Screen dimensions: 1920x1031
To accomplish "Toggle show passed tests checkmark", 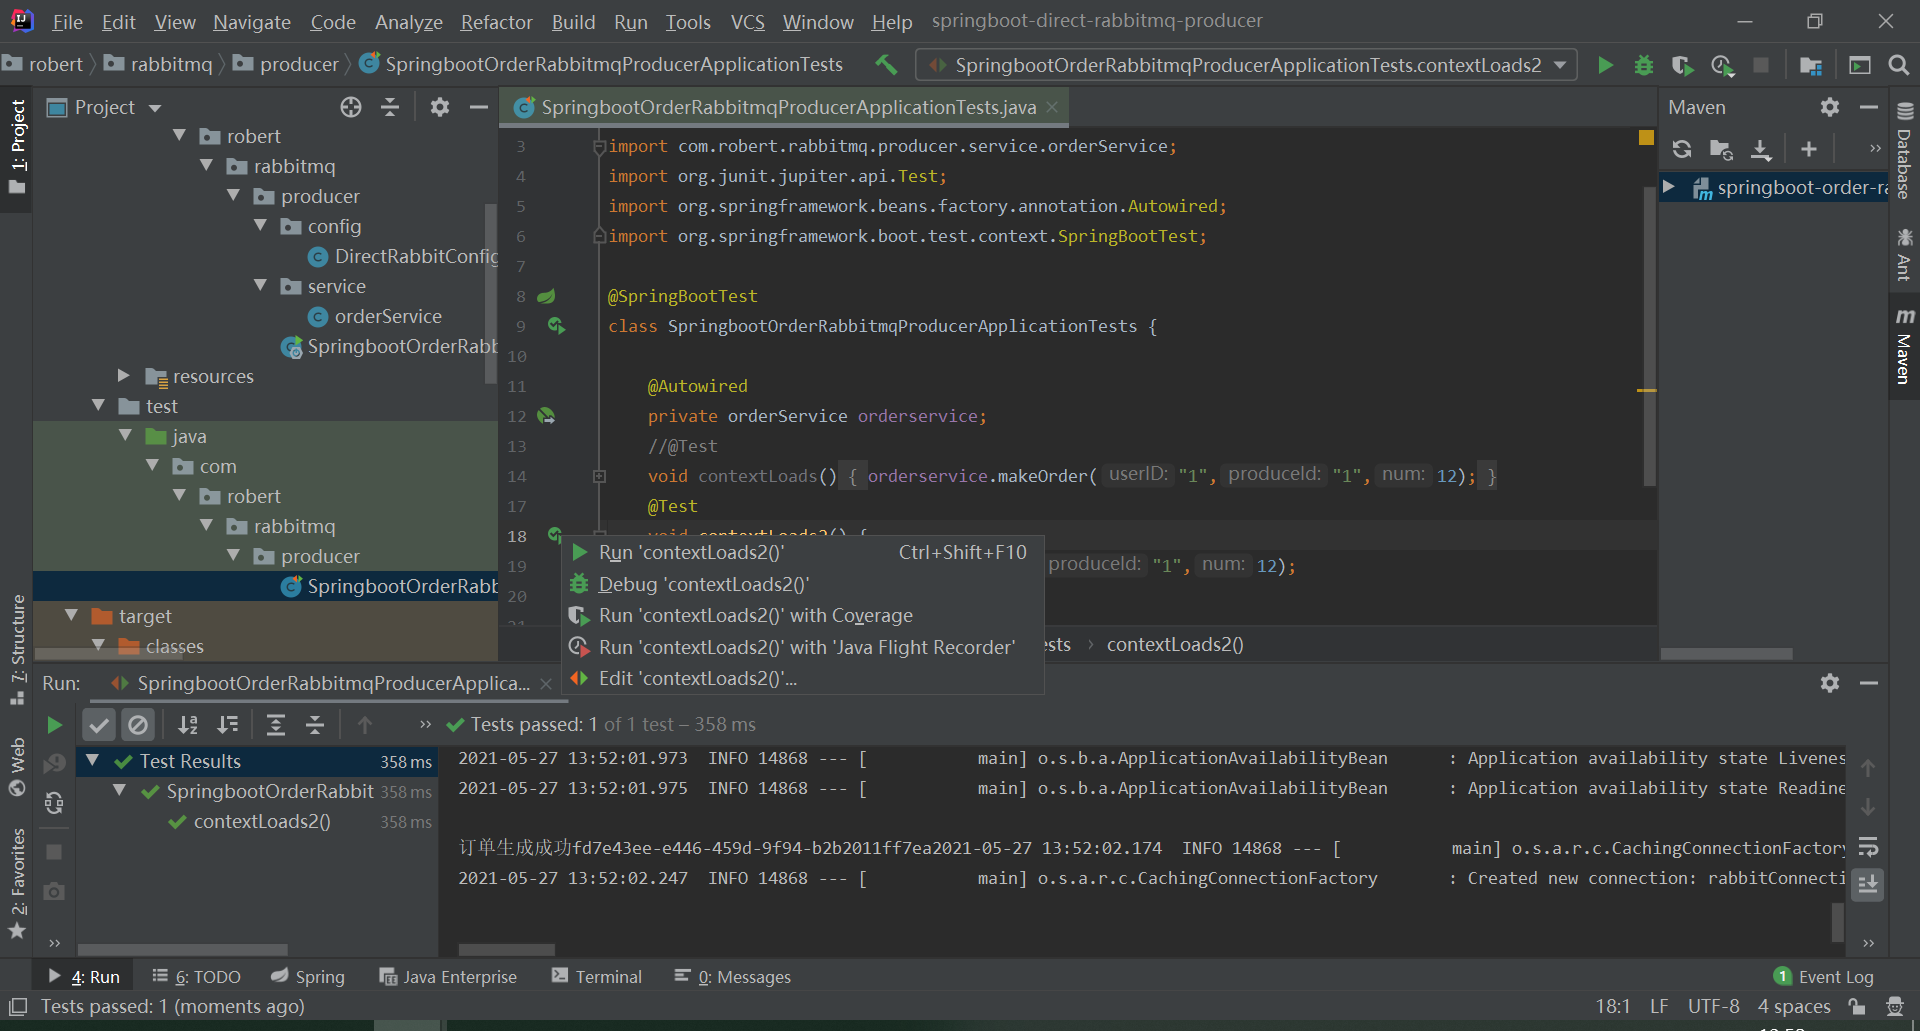I will tap(99, 725).
